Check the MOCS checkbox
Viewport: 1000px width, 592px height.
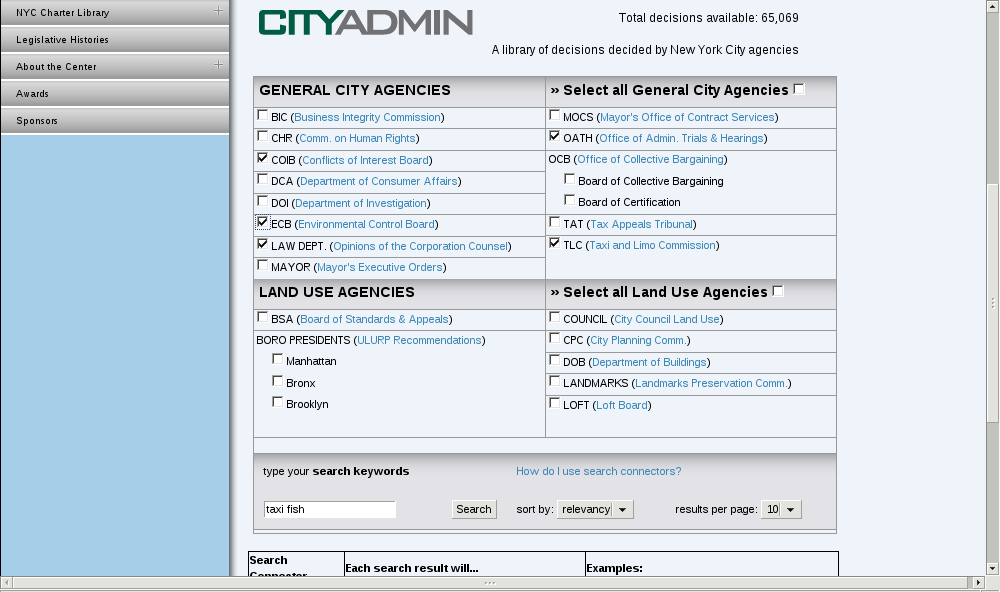(x=554, y=115)
